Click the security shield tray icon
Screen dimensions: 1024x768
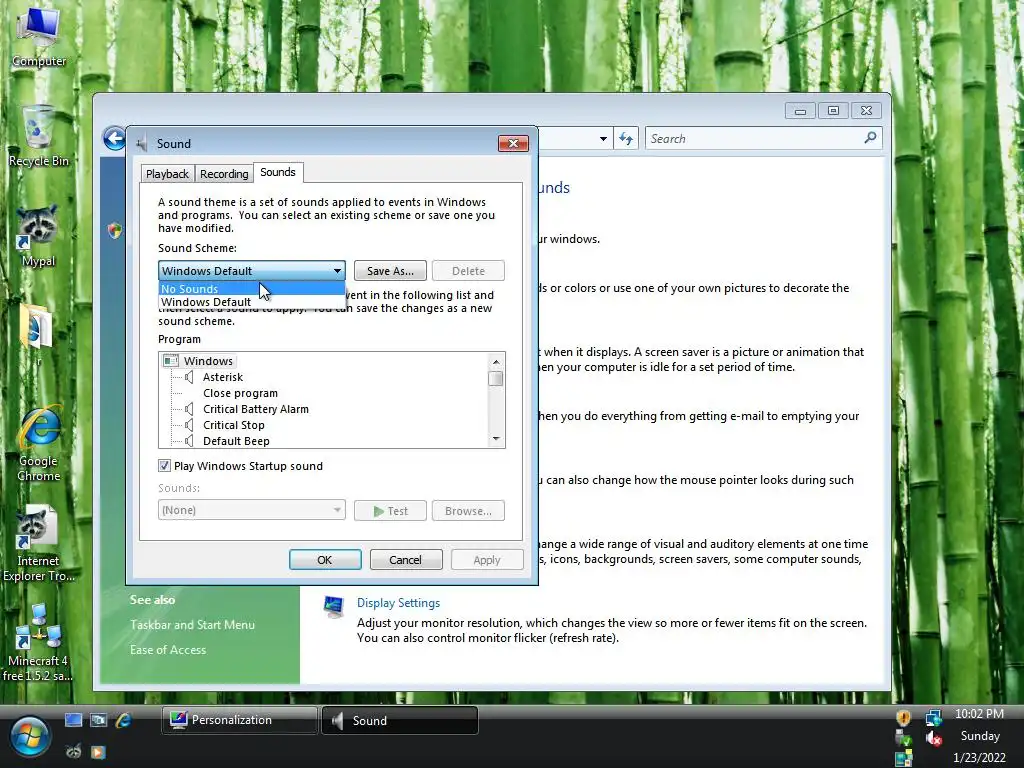tap(904, 717)
